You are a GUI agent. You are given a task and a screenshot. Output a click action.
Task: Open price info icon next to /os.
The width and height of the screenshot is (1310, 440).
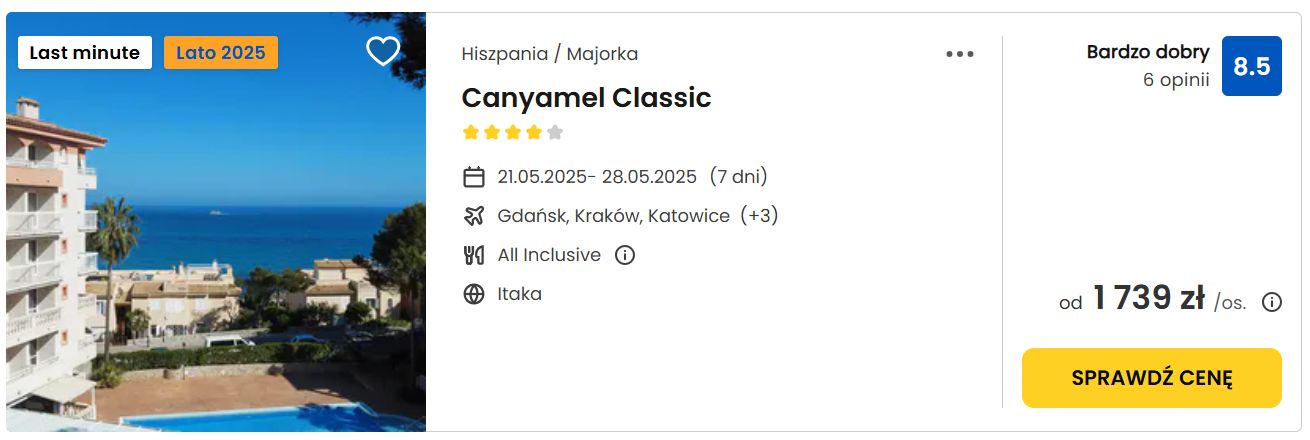click(1272, 302)
